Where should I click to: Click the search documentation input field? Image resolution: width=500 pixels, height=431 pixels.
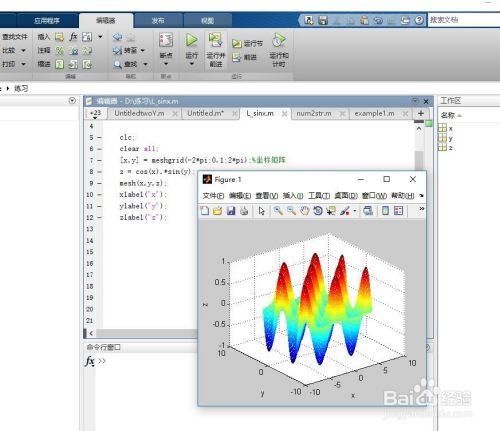point(463,20)
